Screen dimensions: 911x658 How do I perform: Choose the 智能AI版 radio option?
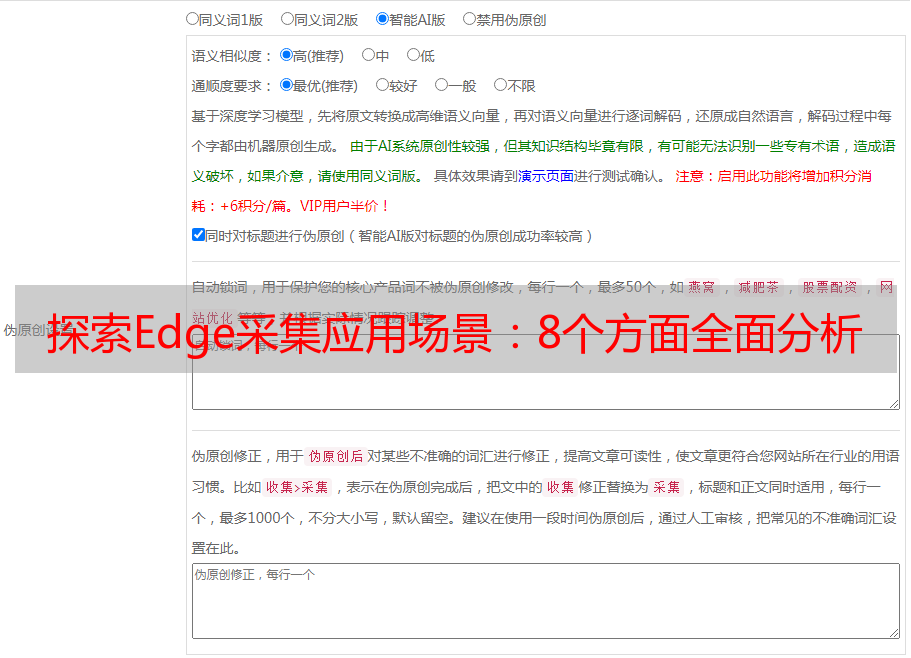[382, 19]
